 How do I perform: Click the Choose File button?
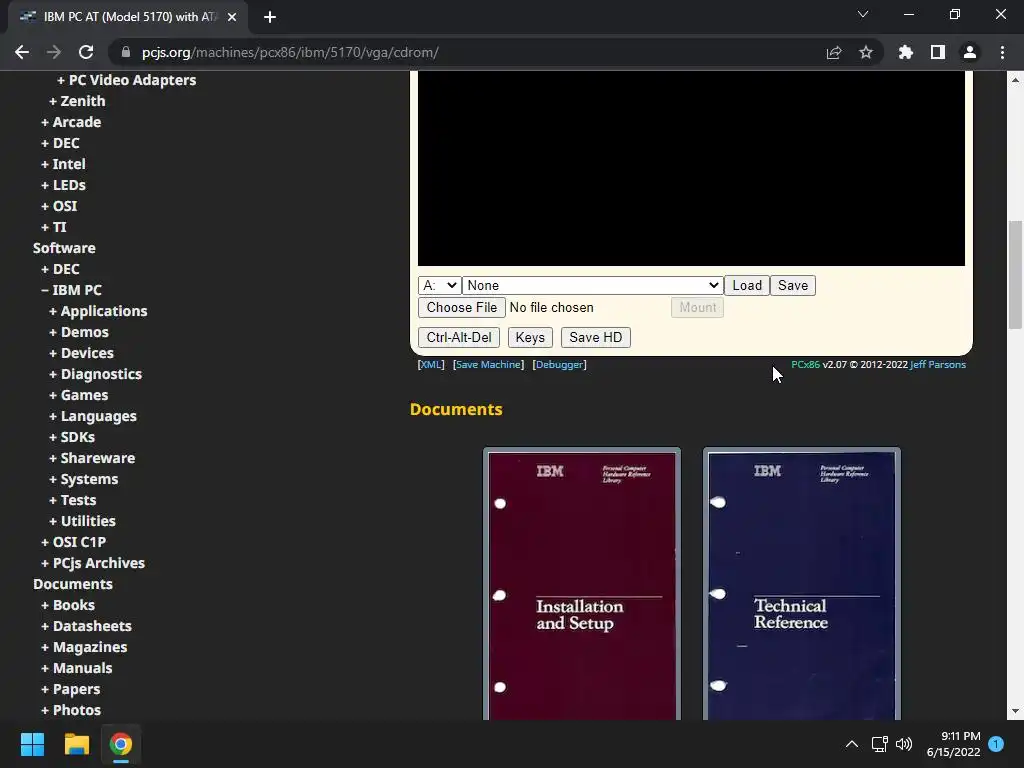coord(462,308)
